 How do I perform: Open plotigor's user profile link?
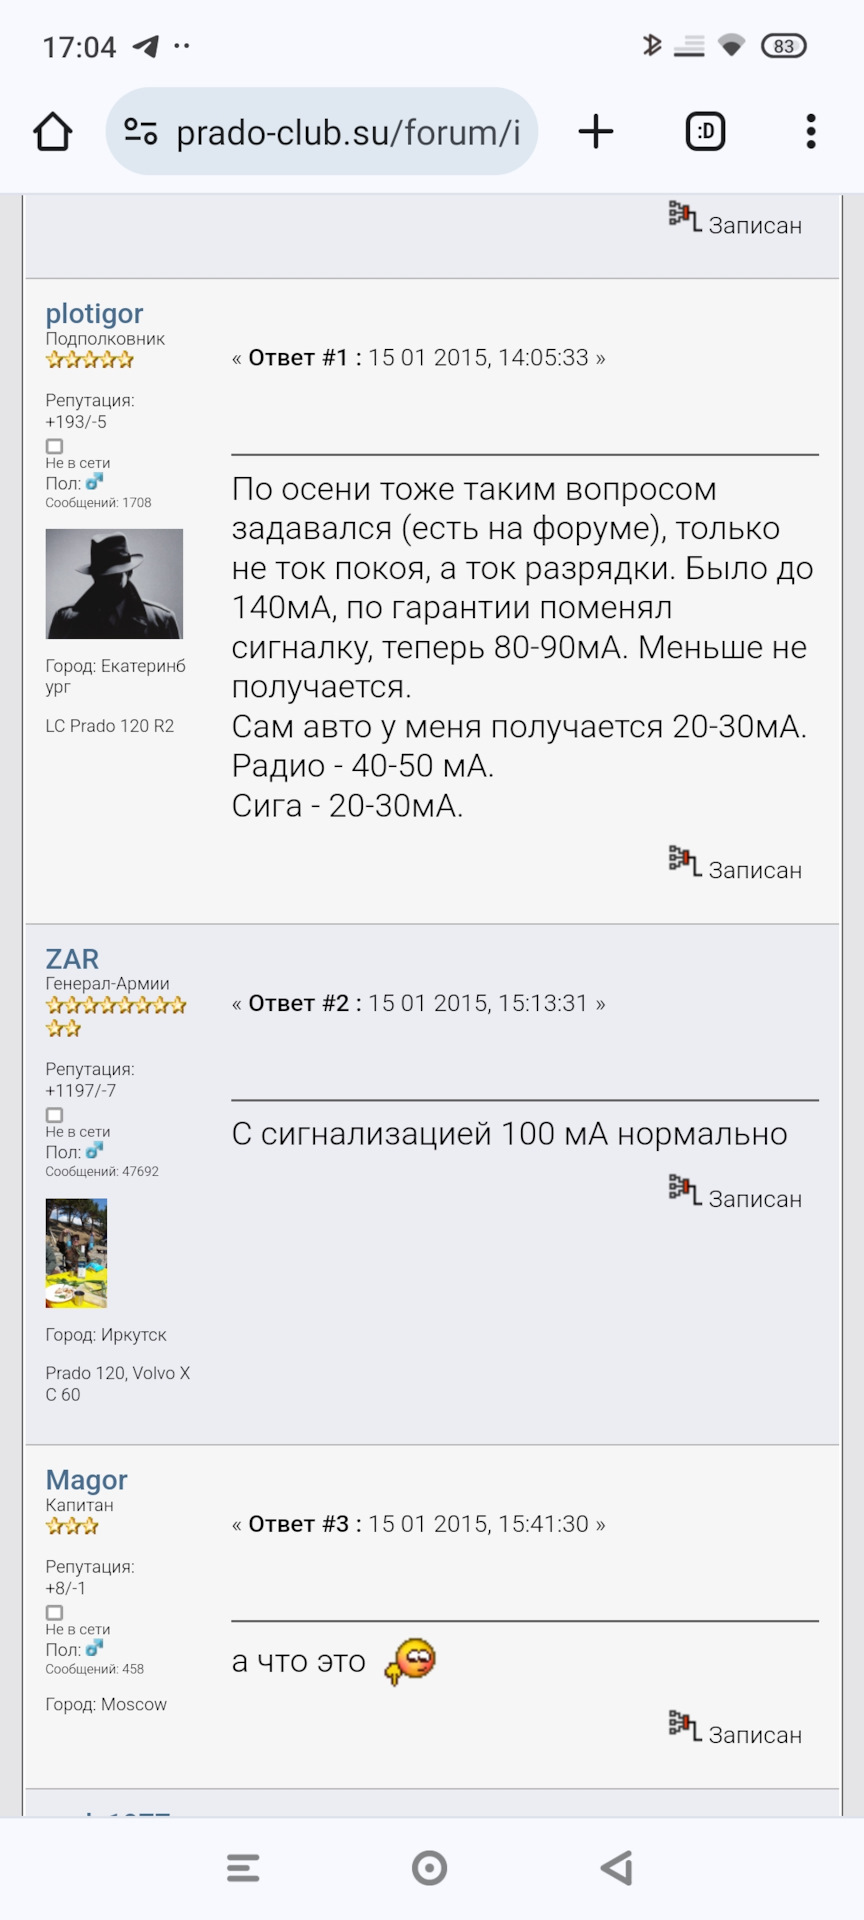(x=94, y=314)
